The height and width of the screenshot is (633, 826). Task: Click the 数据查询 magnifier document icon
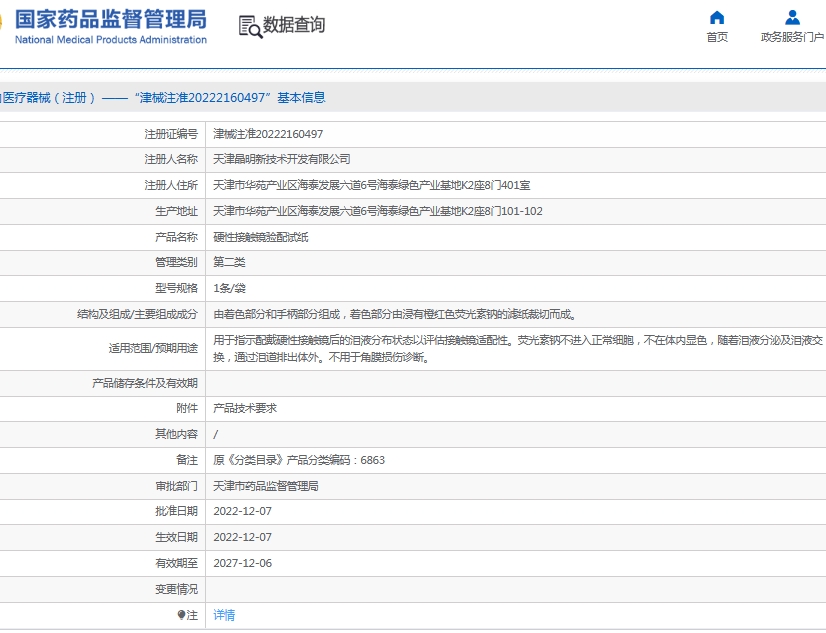pyautogui.click(x=250, y=26)
